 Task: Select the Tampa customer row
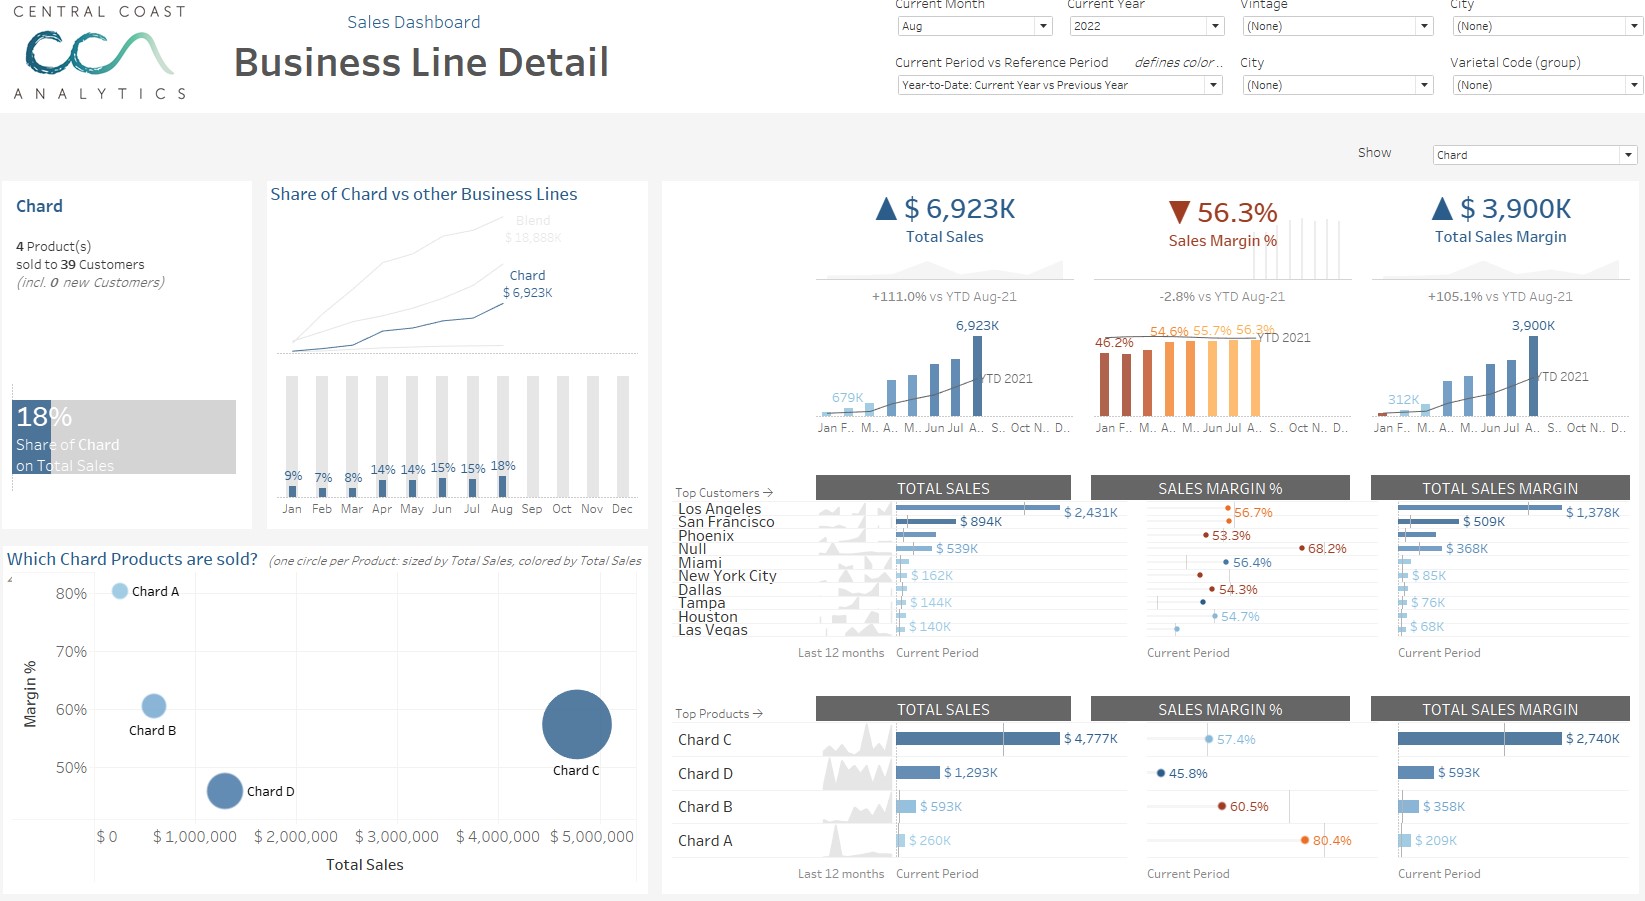click(x=702, y=603)
